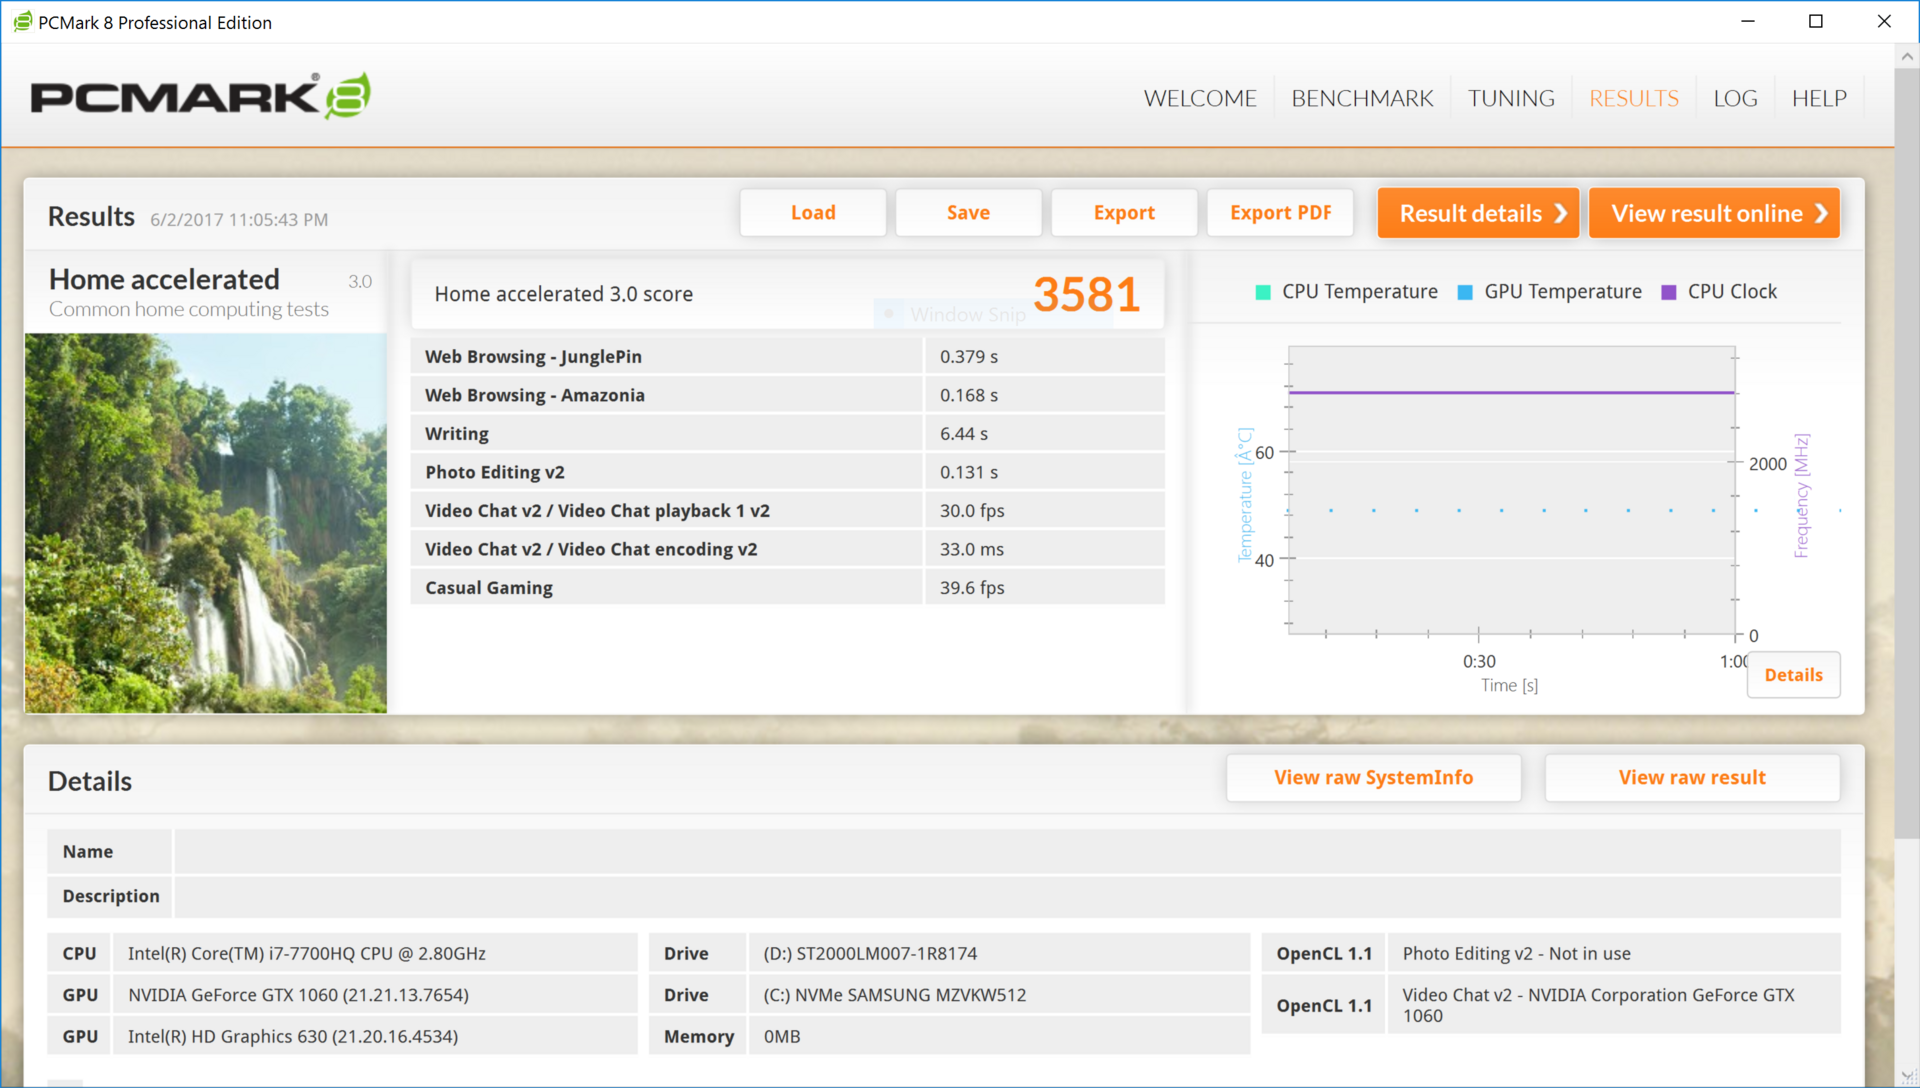
Task: Maximize the PCMark window
Action: coord(1816,21)
